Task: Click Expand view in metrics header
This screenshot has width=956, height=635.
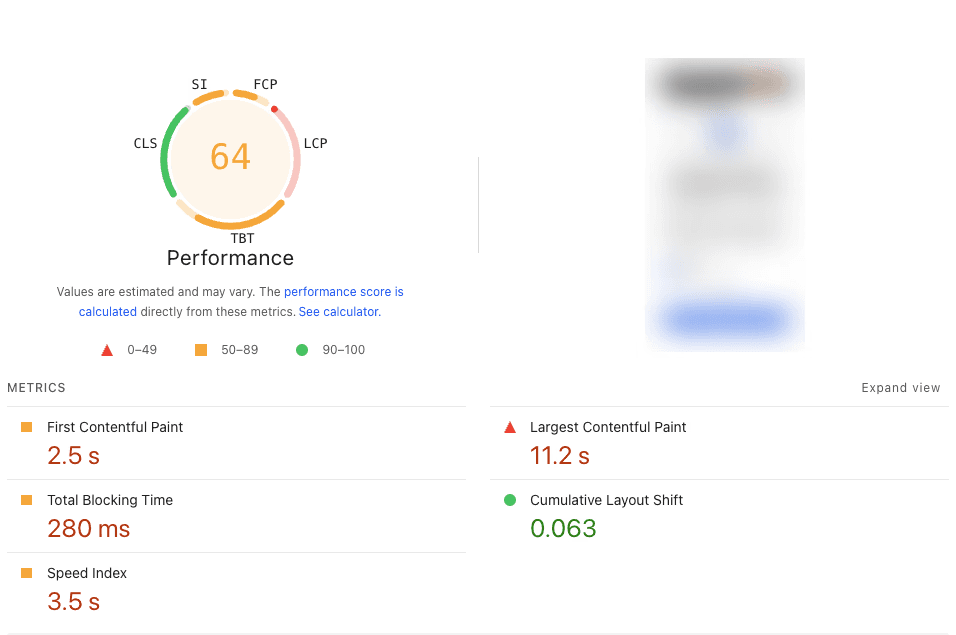Action: point(901,388)
